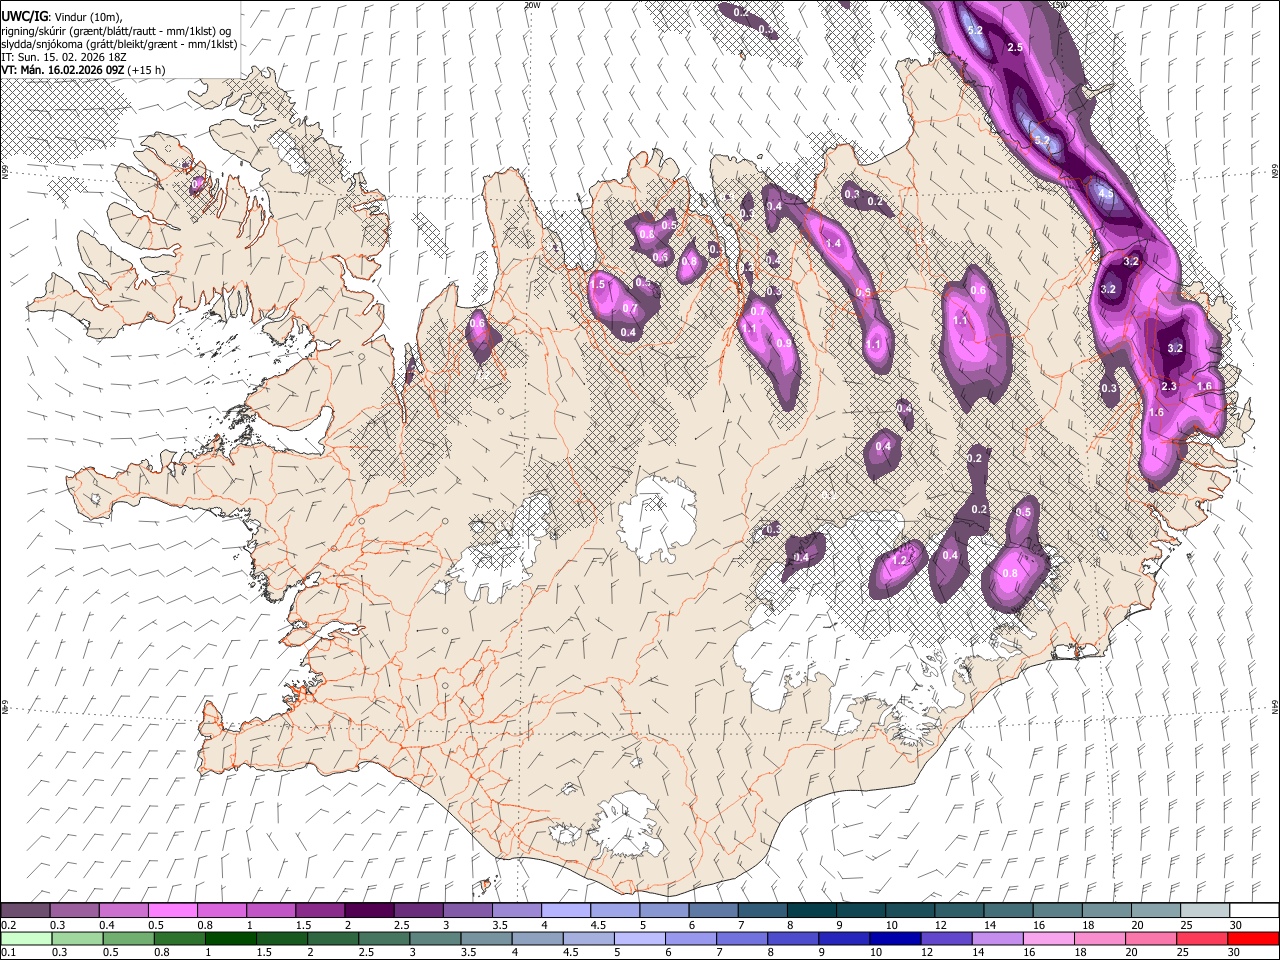Click the bold UWC/IG title text
Screen dimensions: 1280x960
tap(24, 16)
